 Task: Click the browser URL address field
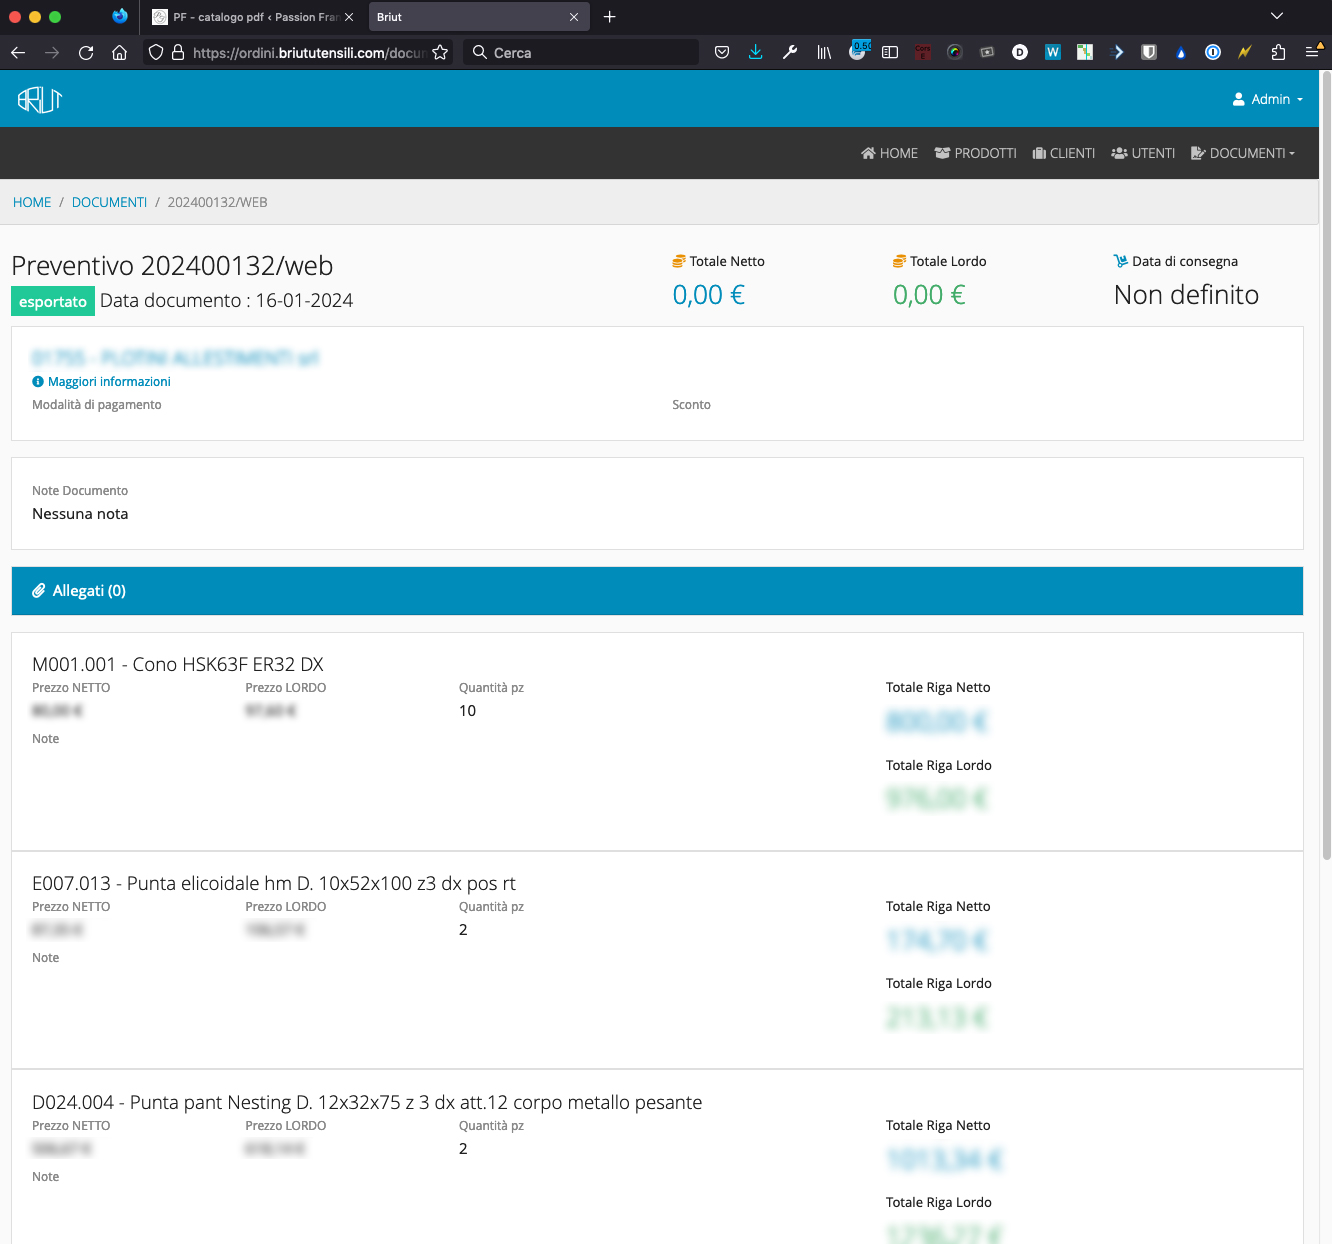tap(308, 52)
